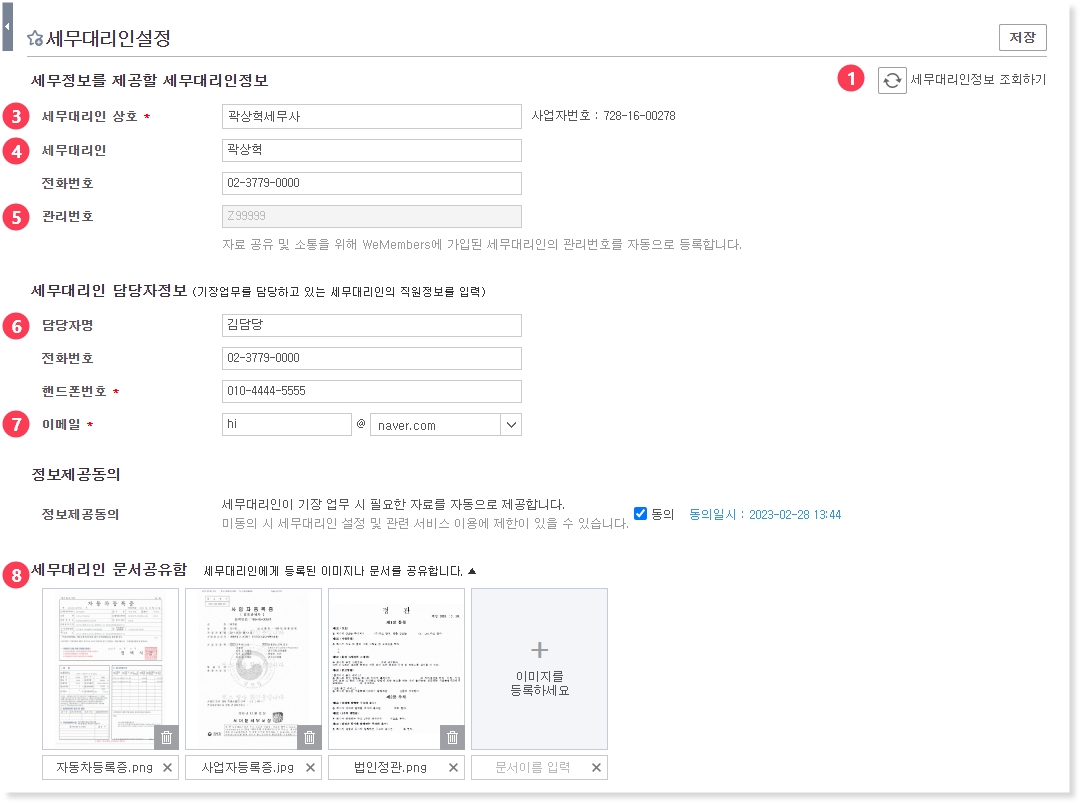Toggle the 동의 consent checkbox
1082x805 pixels.
[x=641, y=514]
